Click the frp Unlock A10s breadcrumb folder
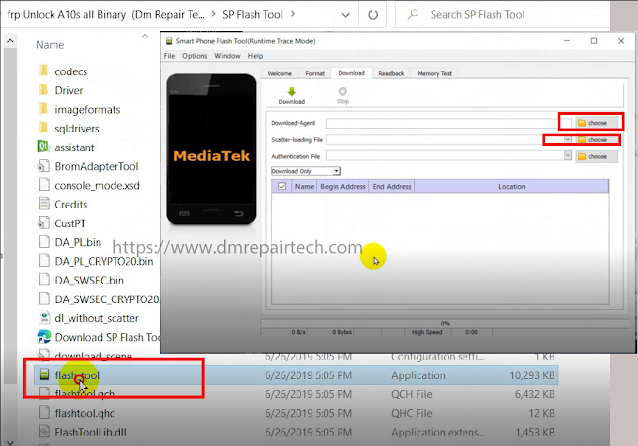The image size is (638, 446). (x=106, y=15)
